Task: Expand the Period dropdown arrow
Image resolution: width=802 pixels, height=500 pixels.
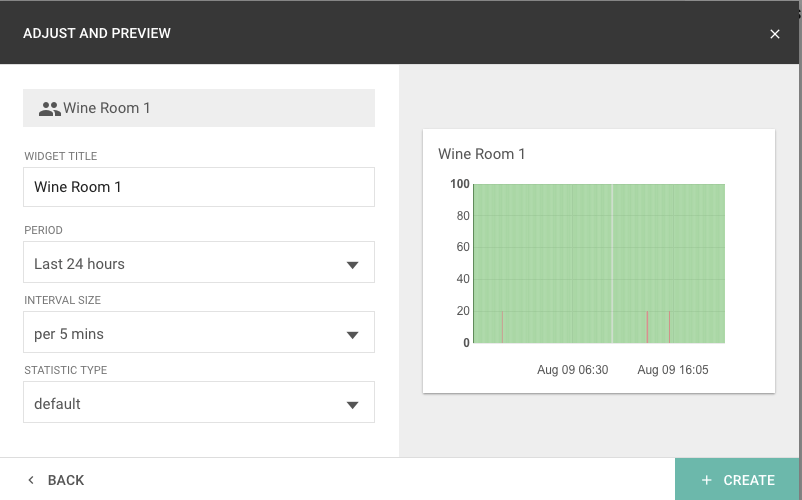Action: click(352, 265)
